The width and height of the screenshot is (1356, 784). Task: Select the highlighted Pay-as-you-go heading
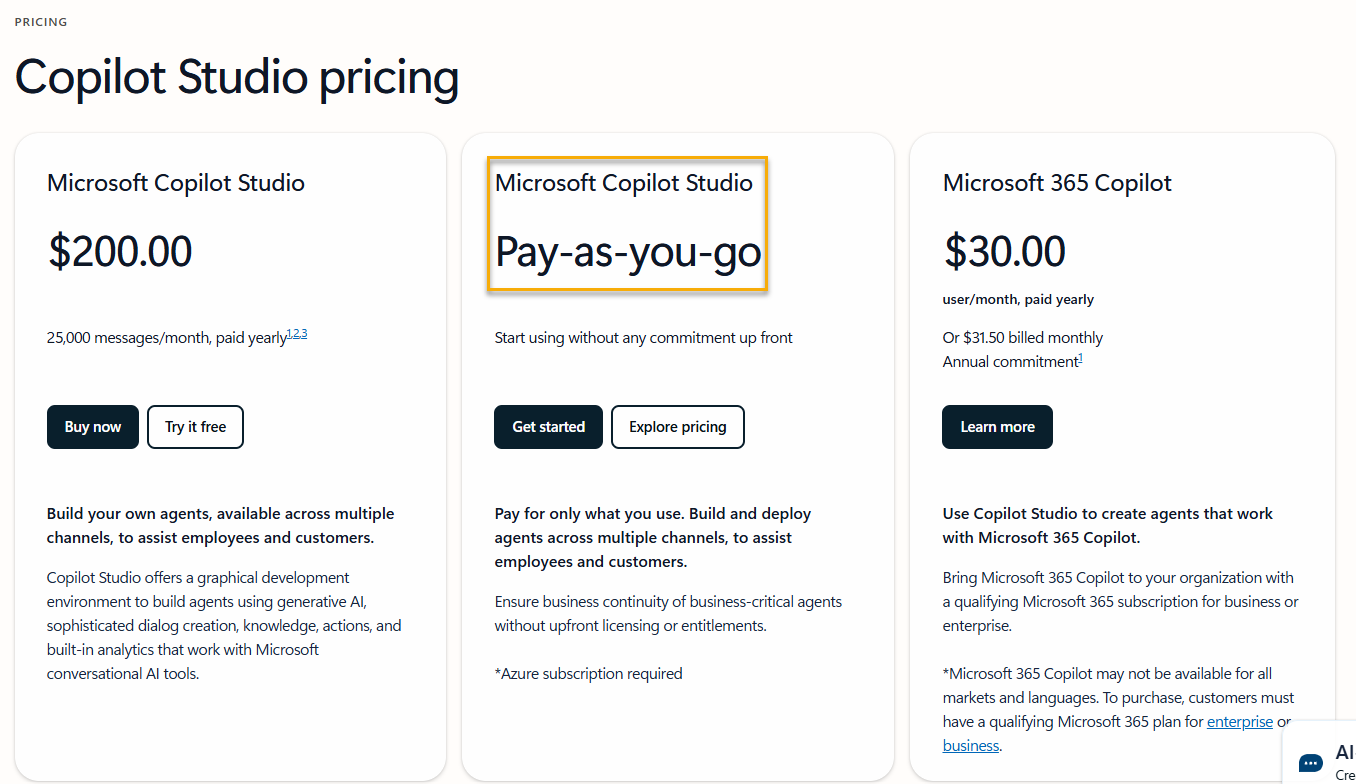[x=628, y=252]
